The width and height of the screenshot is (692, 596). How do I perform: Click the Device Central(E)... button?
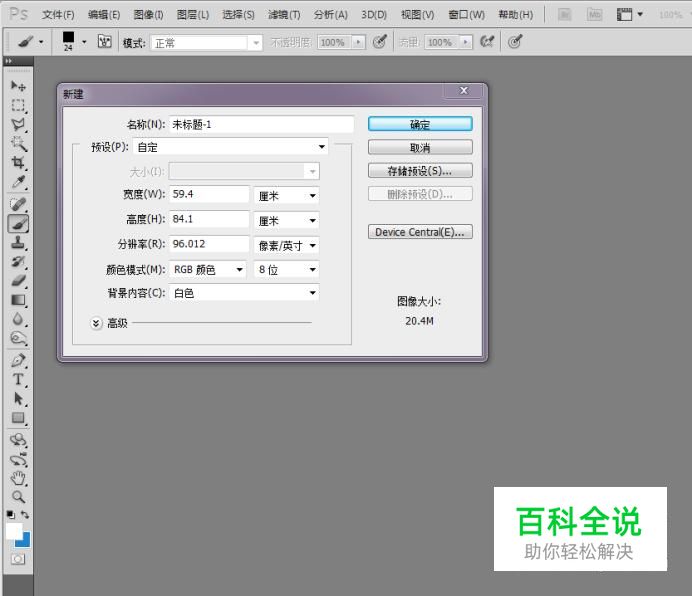click(420, 232)
